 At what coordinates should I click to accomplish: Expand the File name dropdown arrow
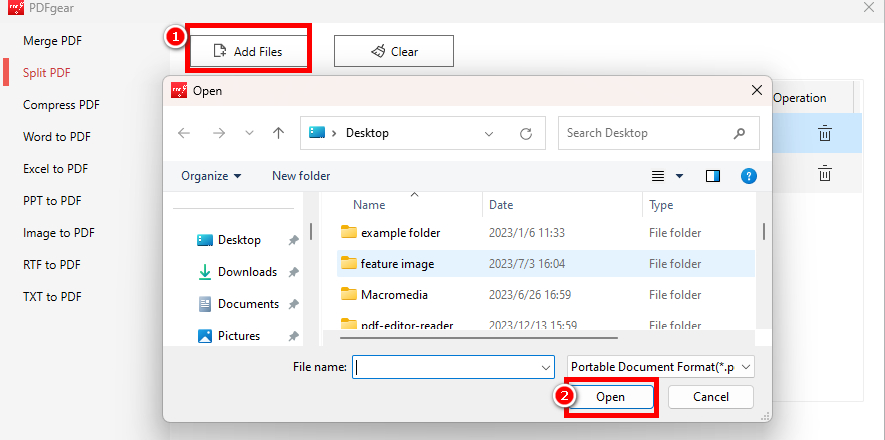pyautogui.click(x=546, y=367)
